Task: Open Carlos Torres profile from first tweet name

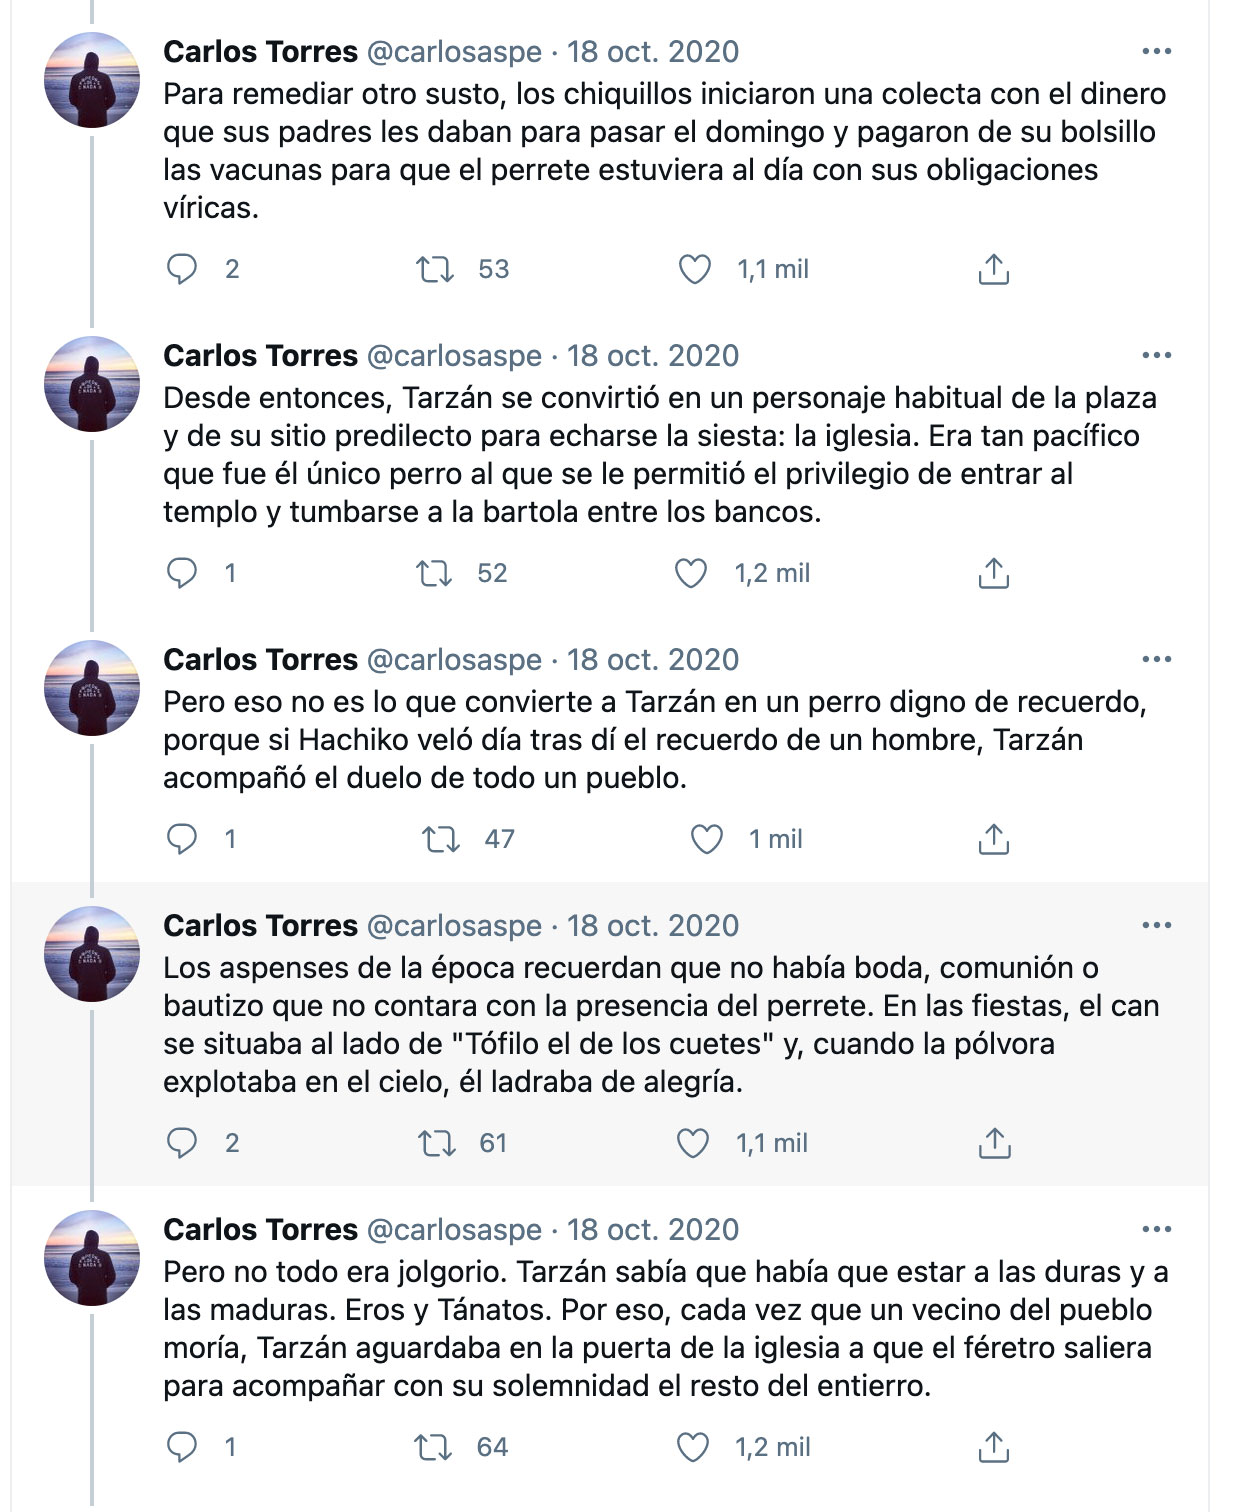Action: (x=260, y=51)
